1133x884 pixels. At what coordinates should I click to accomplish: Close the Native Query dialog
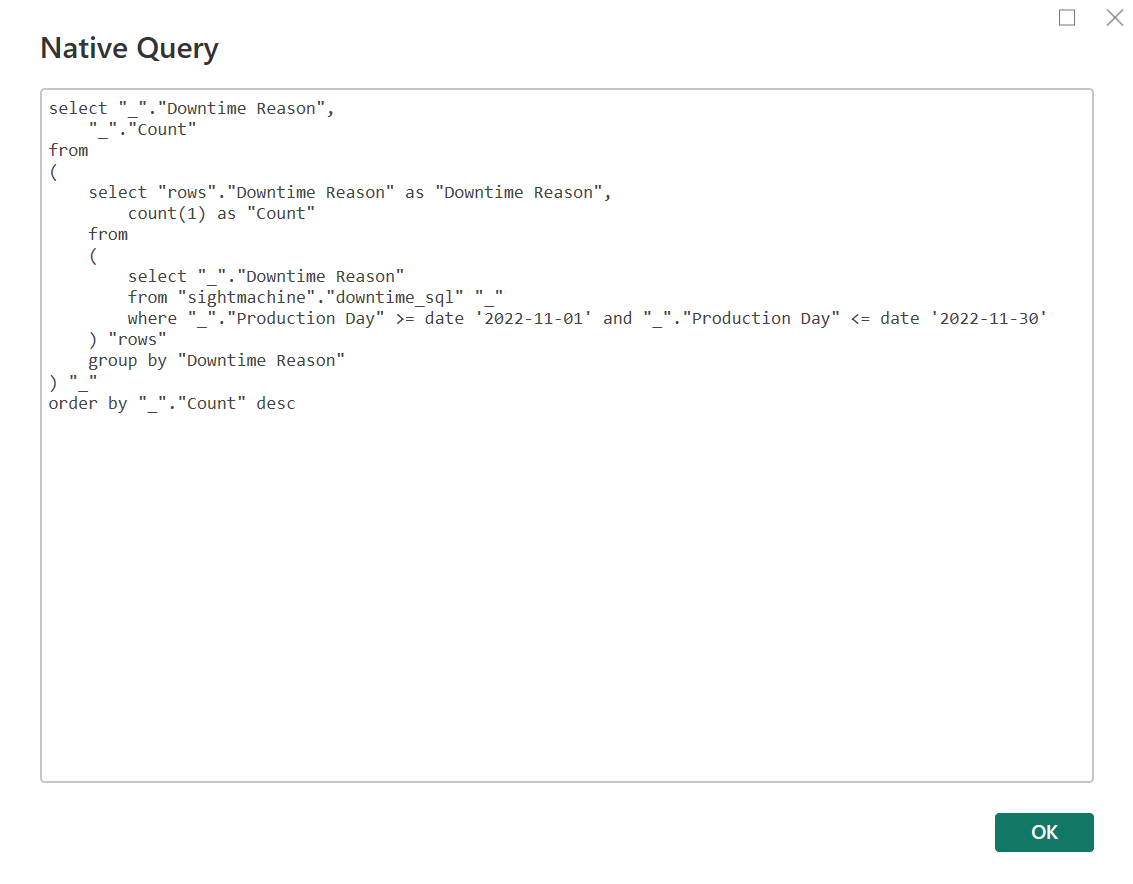click(x=1114, y=18)
